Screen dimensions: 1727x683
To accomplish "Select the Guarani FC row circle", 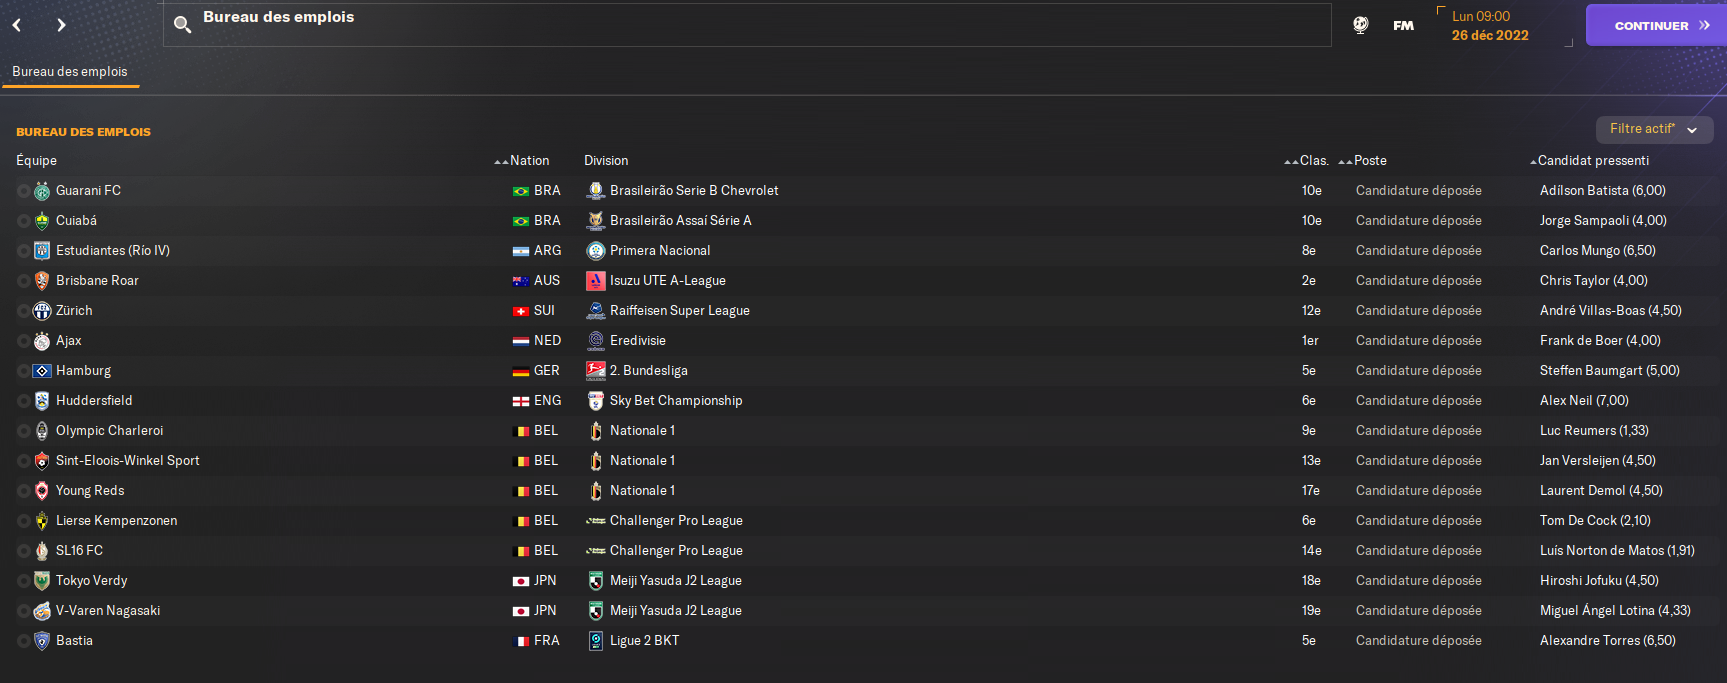I will tap(23, 191).
